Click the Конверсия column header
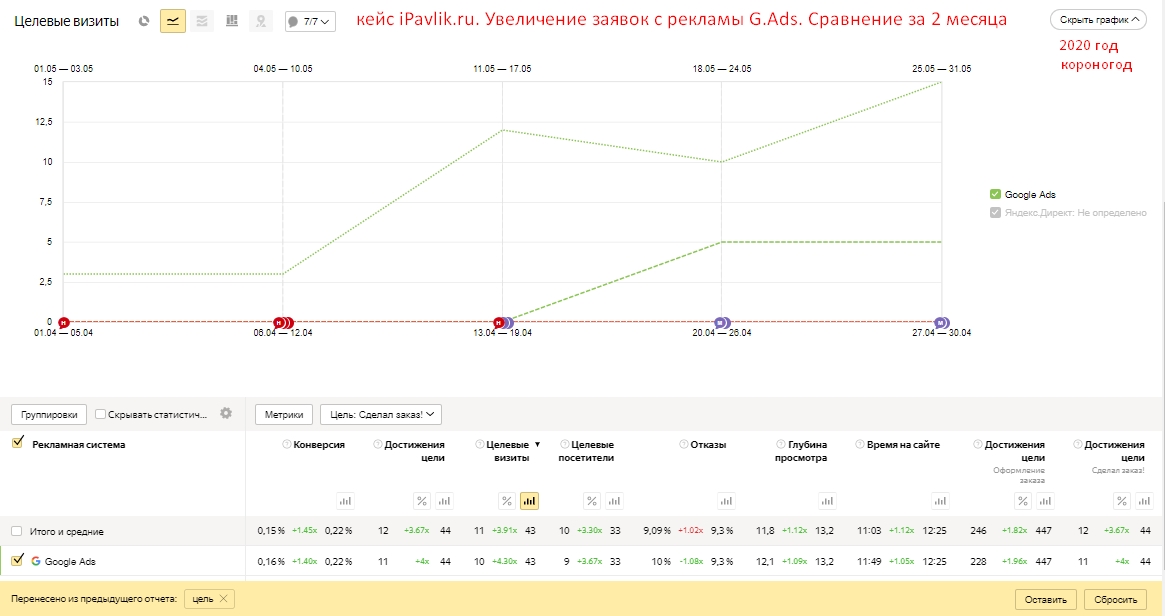The image size is (1165, 616). [319, 444]
